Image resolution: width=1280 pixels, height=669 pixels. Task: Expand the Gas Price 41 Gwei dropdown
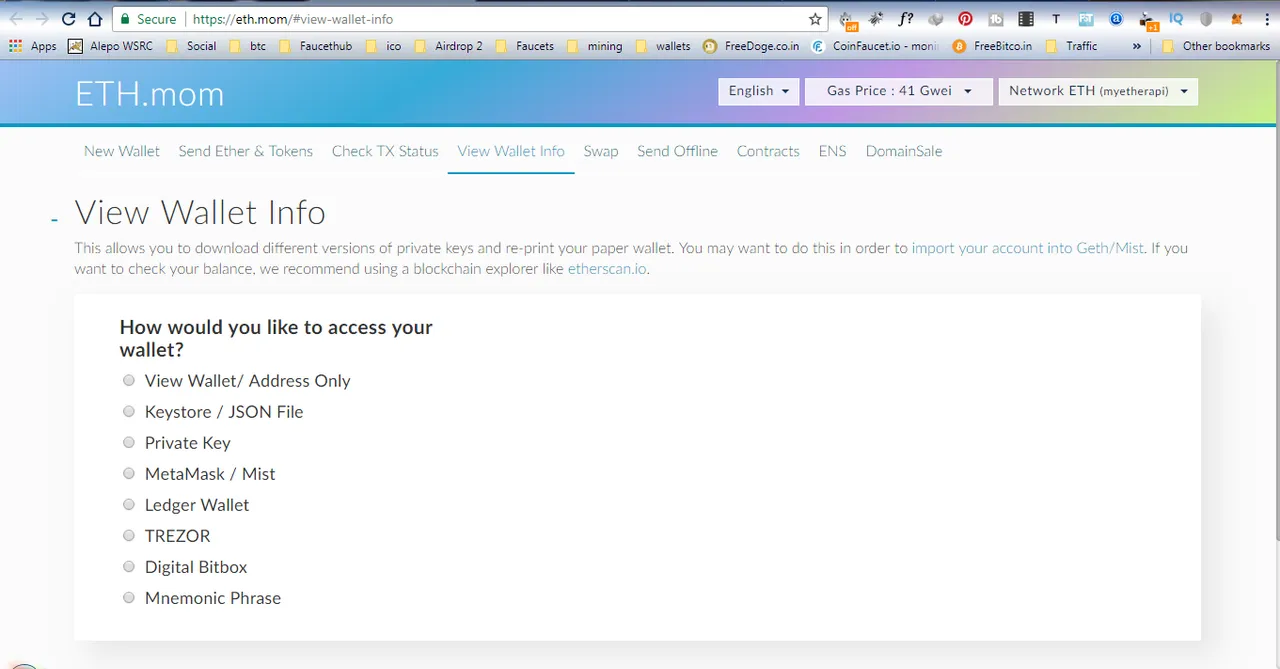(x=899, y=91)
